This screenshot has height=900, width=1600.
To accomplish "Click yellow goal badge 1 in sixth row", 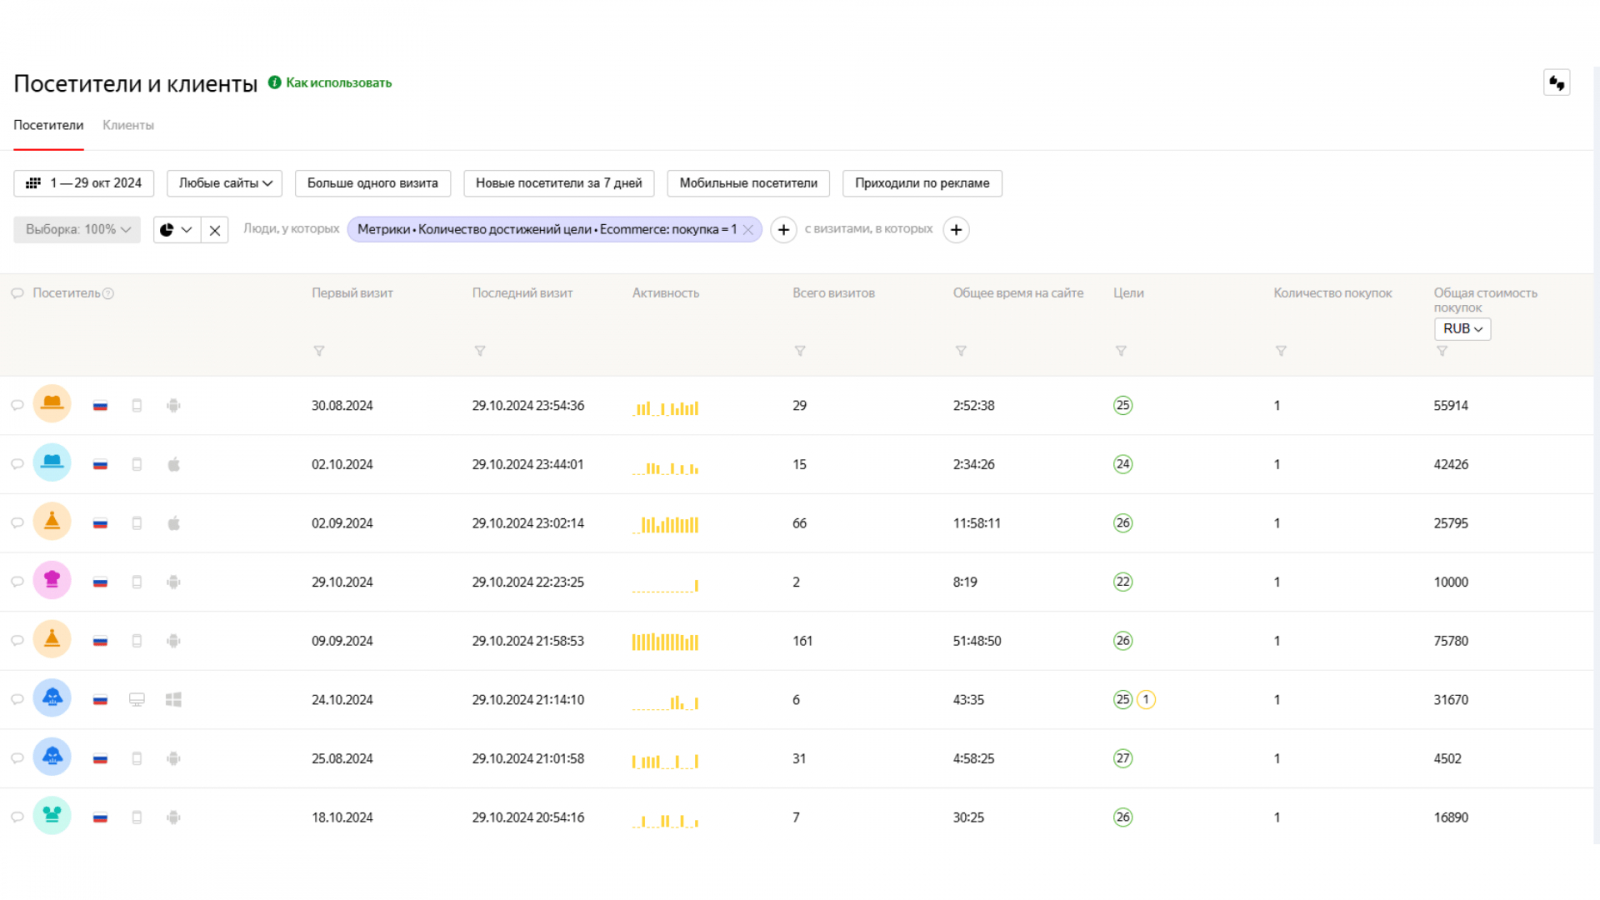I will (1146, 700).
